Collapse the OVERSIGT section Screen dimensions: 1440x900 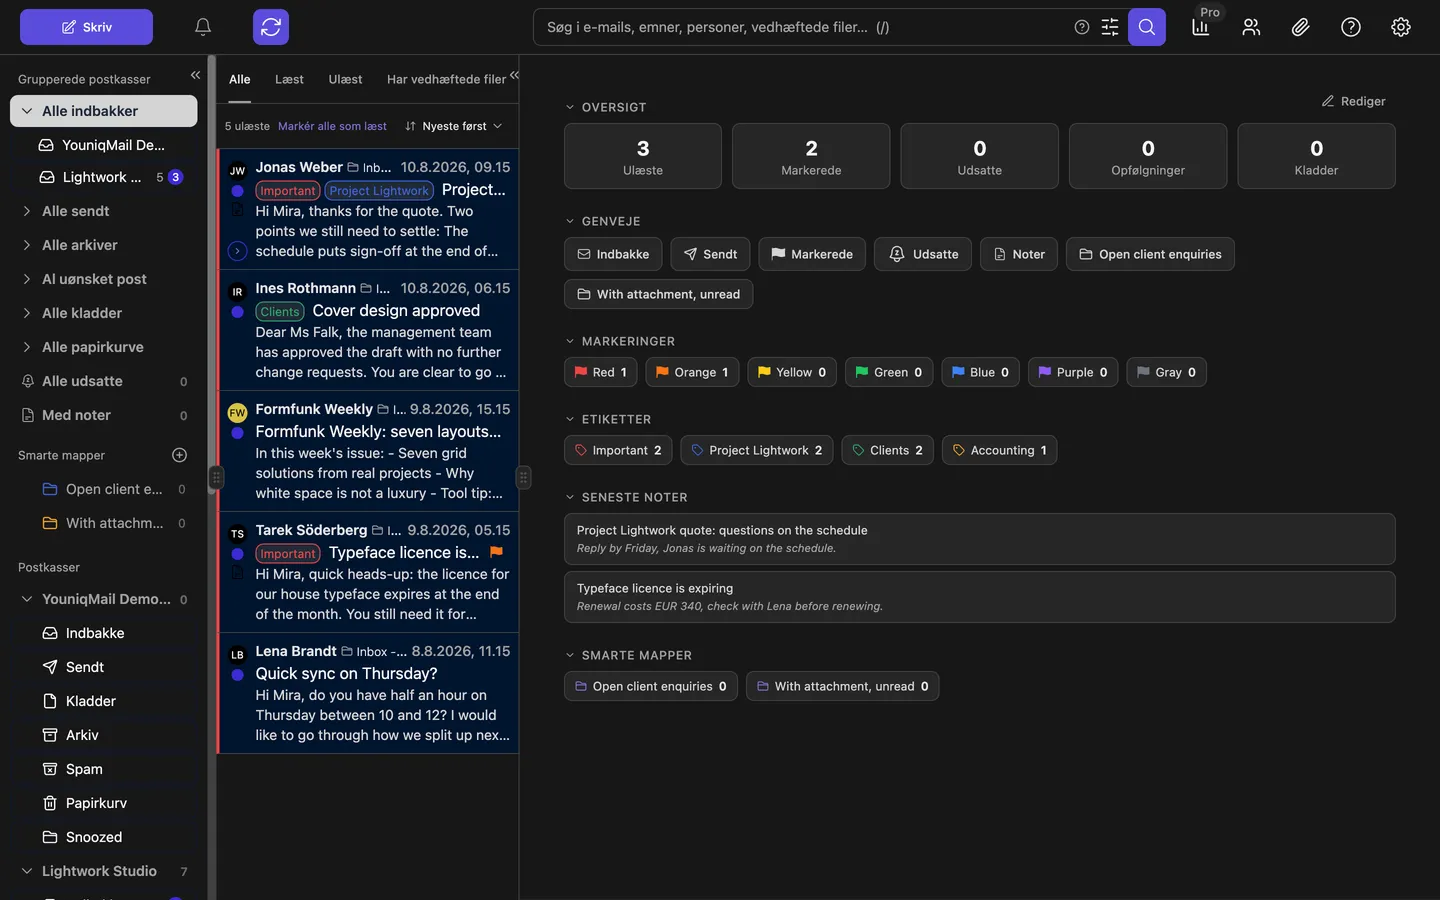coord(570,107)
